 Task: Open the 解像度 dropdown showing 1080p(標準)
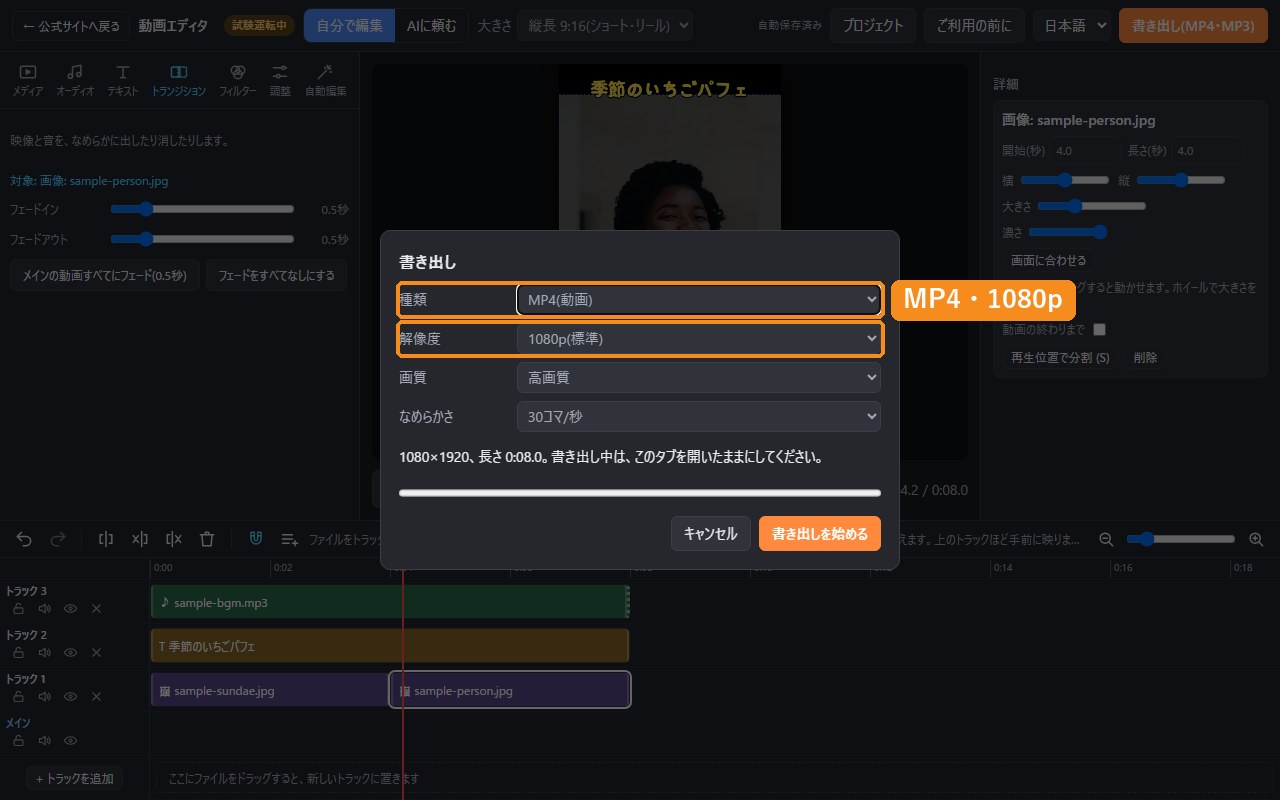tap(698, 339)
